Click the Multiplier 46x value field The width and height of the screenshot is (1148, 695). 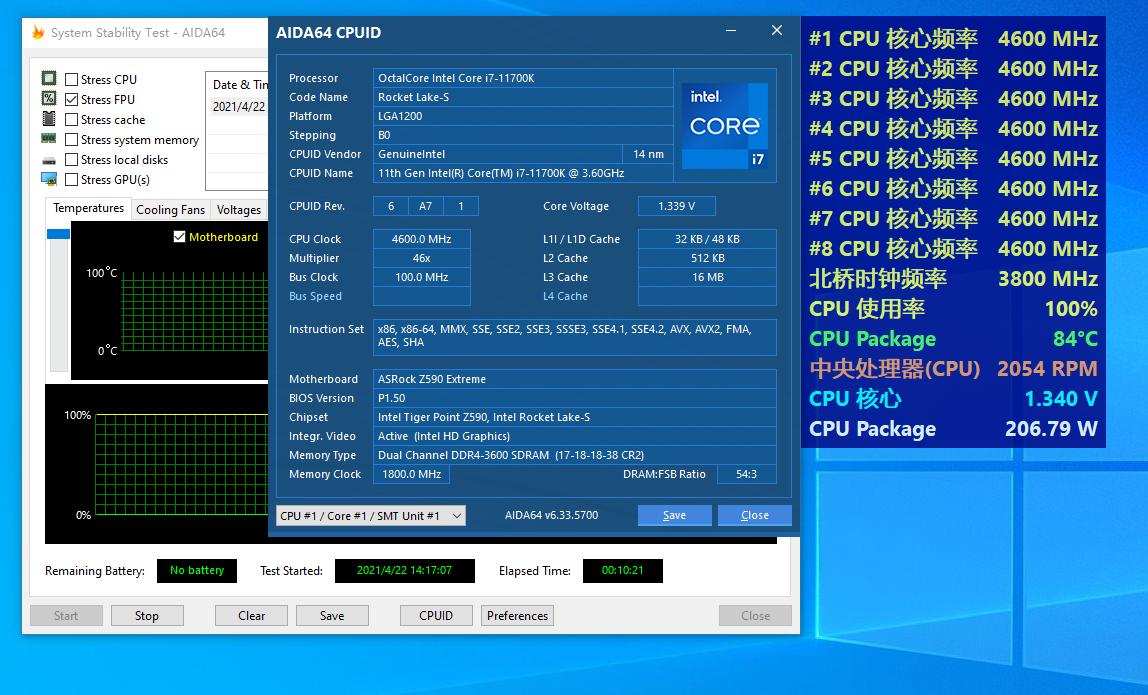(x=422, y=258)
